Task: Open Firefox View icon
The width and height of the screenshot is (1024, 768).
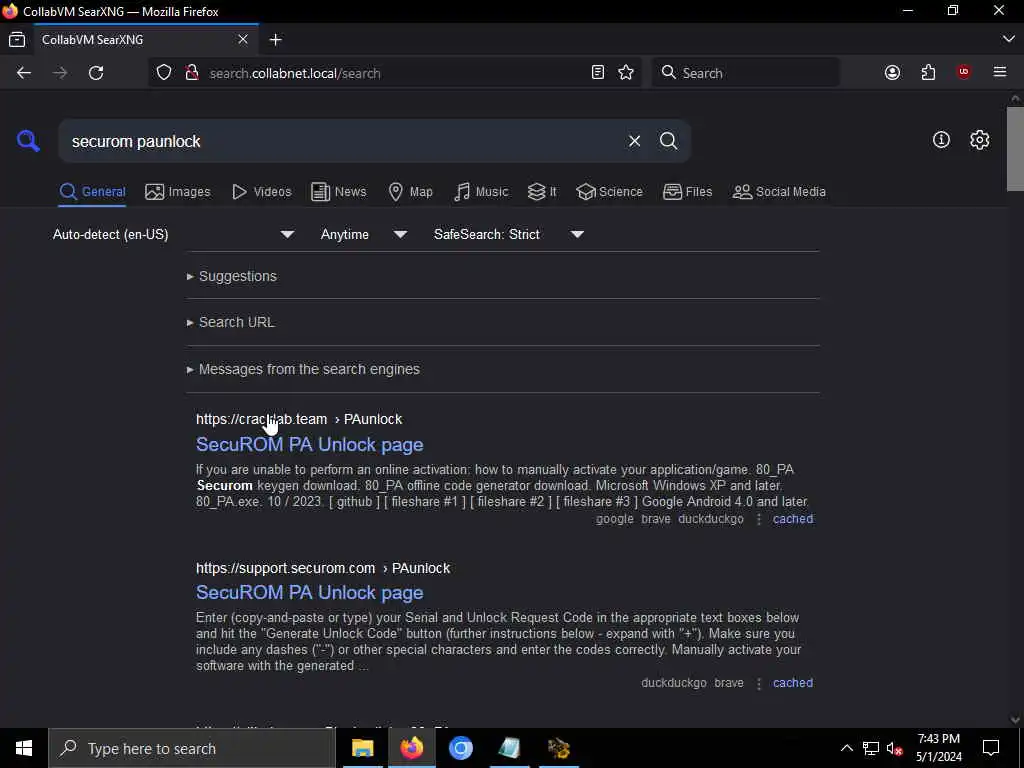Action: (17, 40)
